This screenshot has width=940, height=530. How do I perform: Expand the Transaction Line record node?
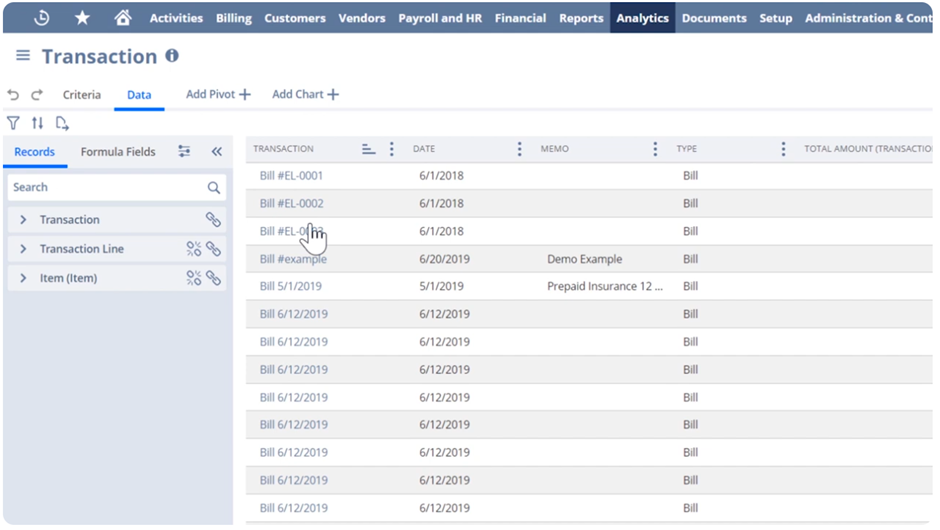point(23,249)
